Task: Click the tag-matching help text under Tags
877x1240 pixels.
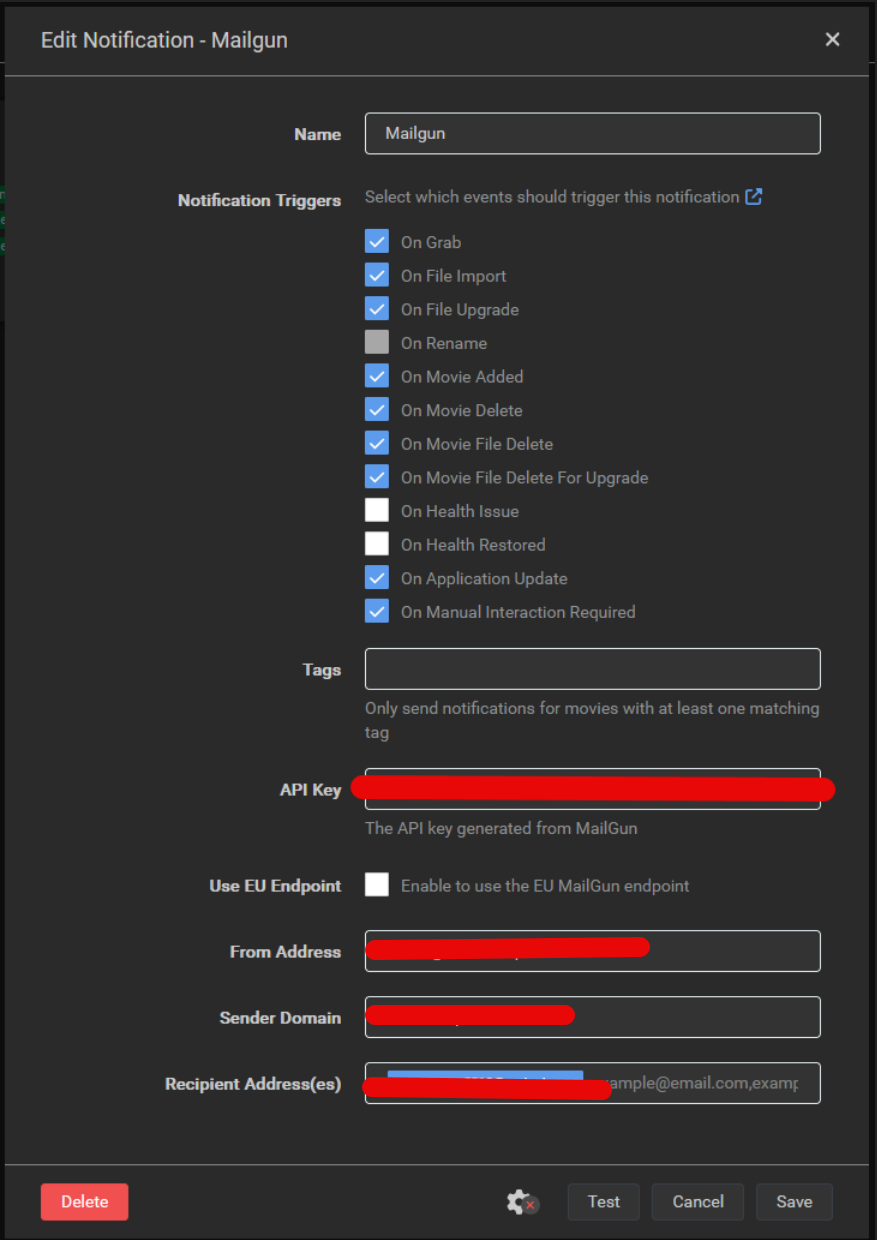Action: pyautogui.click(x=592, y=720)
